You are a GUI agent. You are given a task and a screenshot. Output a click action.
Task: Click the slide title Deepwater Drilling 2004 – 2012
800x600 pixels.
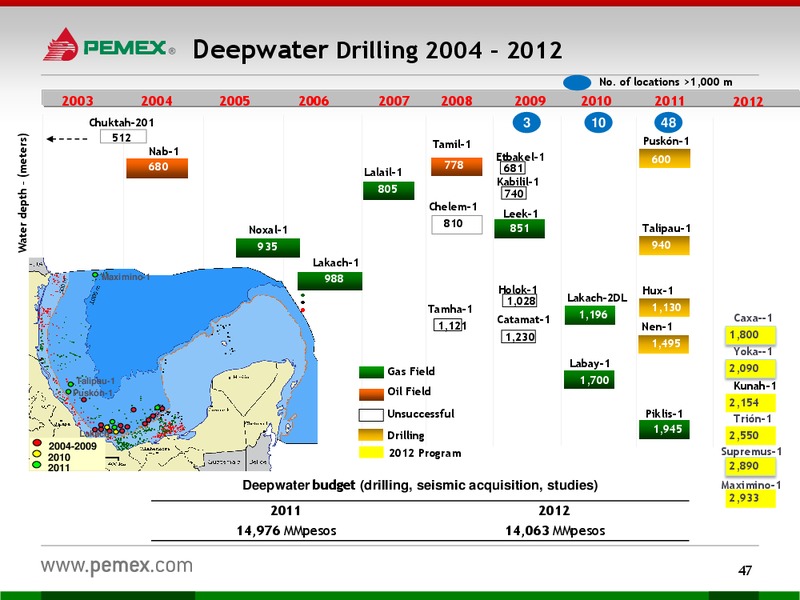pos(378,51)
